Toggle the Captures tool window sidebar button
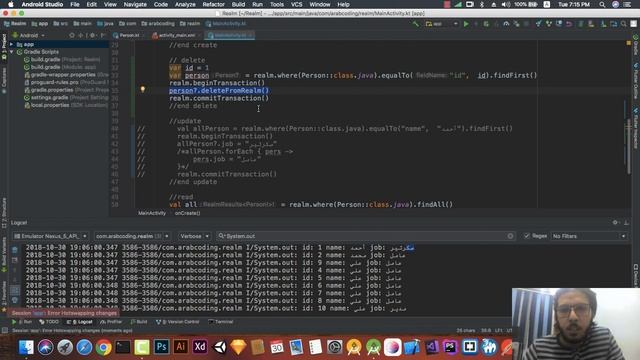 click(x=4, y=80)
